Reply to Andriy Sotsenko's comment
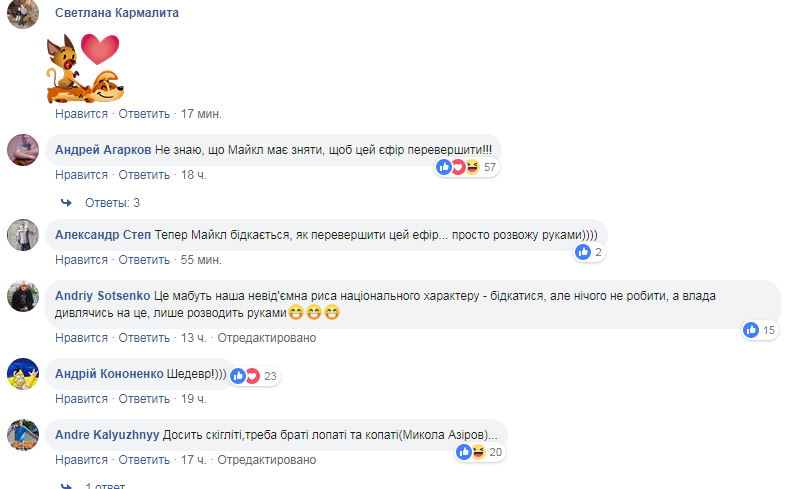The image size is (804, 489). [x=144, y=338]
